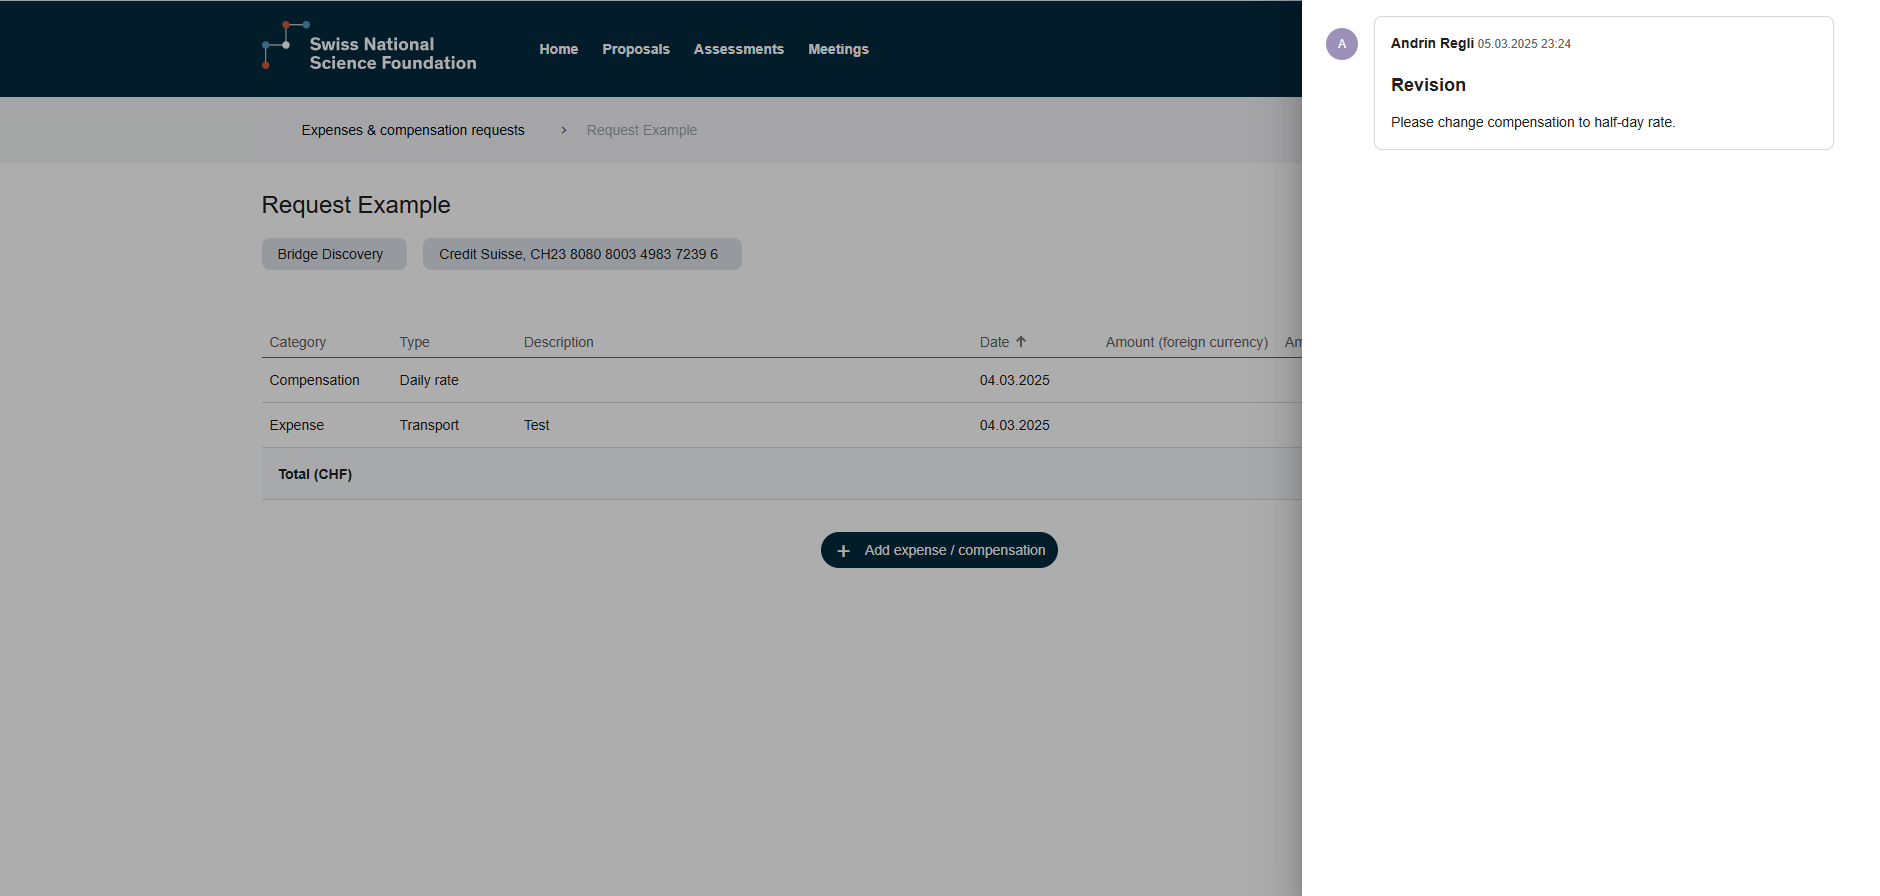Click the sort arrow beside the Date header
Screen dimensions: 1880x896
(1021, 342)
